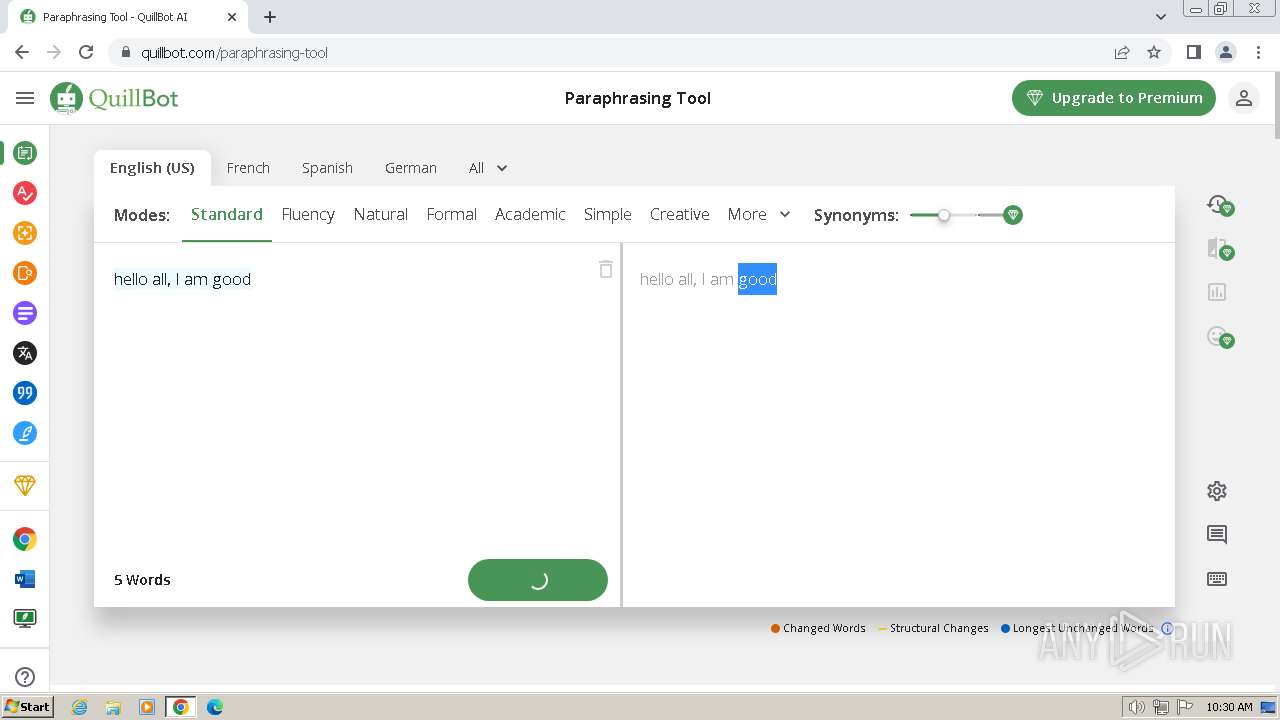Open the Grammar Checker sidebar icon
This screenshot has width=1280, height=720.
pyautogui.click(x=25, y=193)
